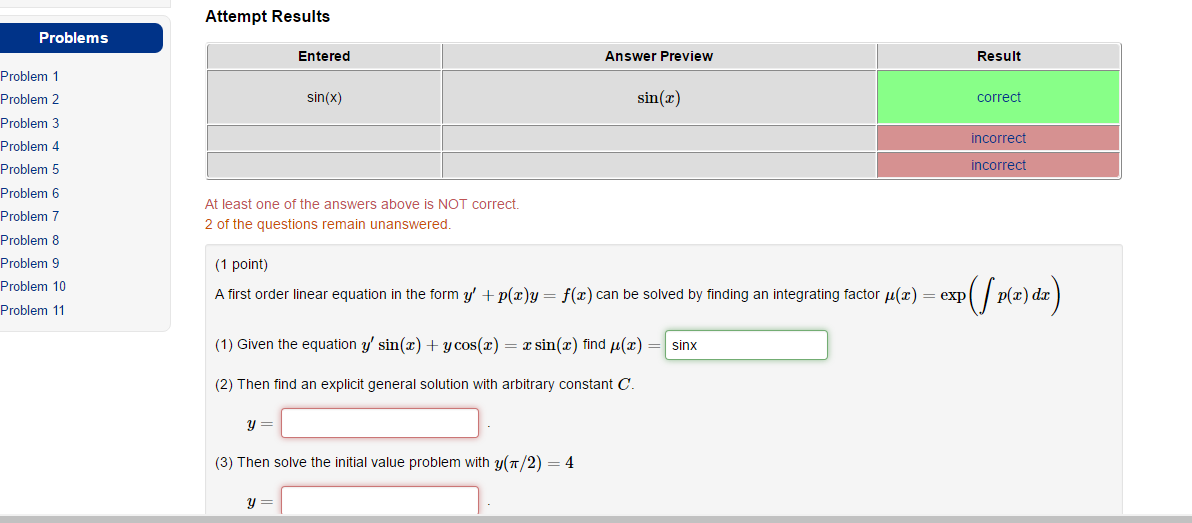The image size is (1192, 523).
Task: Focus the general solution y input field
Action: [380, 423]
